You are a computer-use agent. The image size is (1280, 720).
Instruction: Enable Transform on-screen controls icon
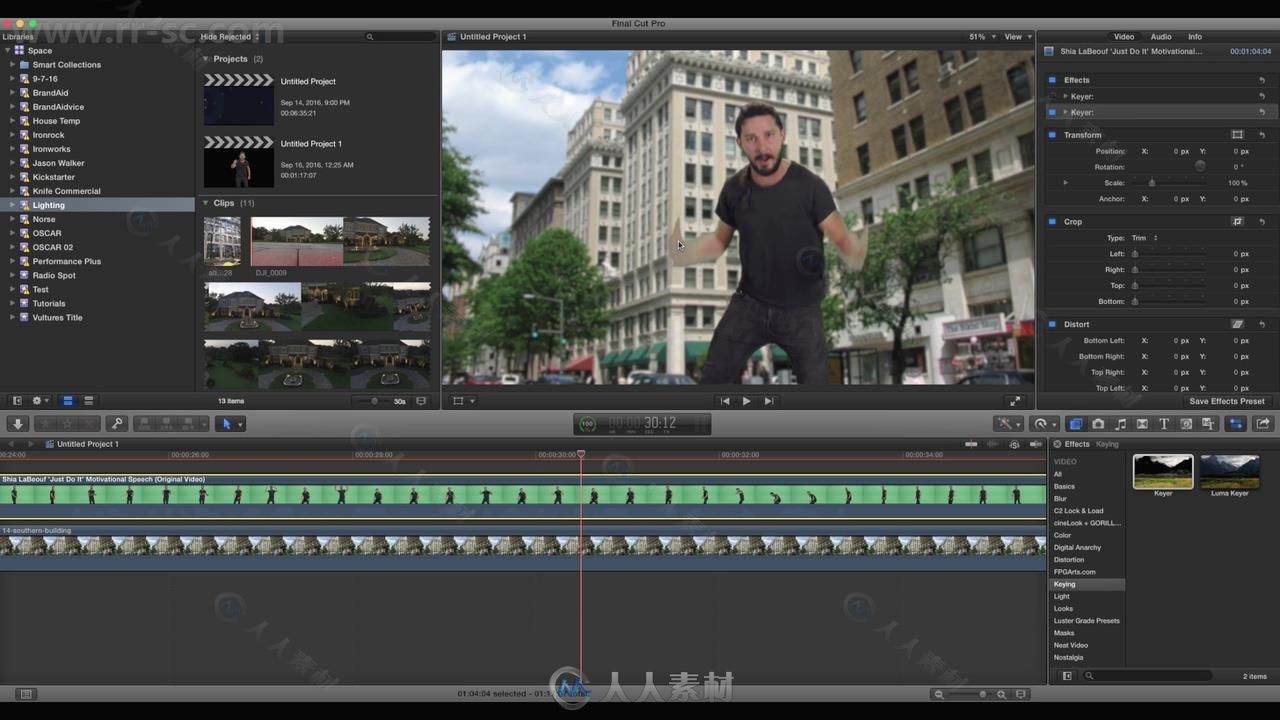[1237, 135]
